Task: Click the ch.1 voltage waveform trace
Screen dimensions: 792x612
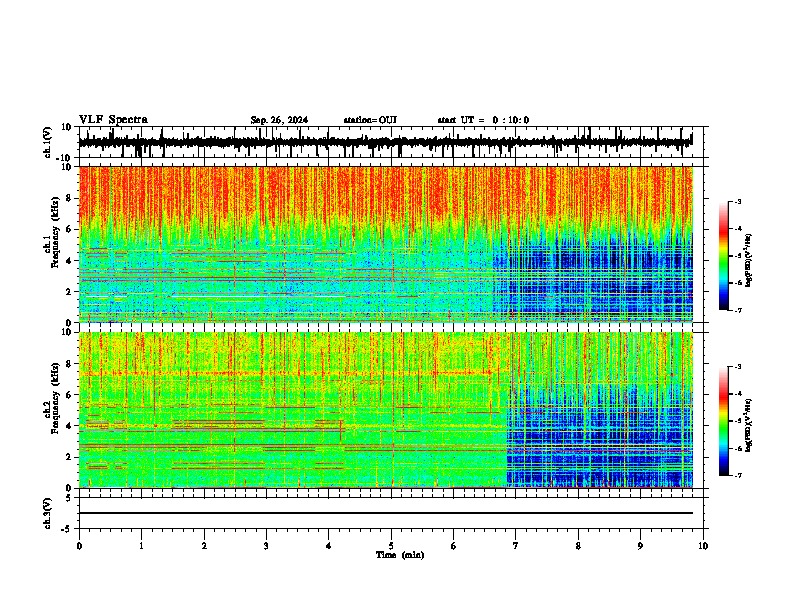Action: click(x=385, y=142)
